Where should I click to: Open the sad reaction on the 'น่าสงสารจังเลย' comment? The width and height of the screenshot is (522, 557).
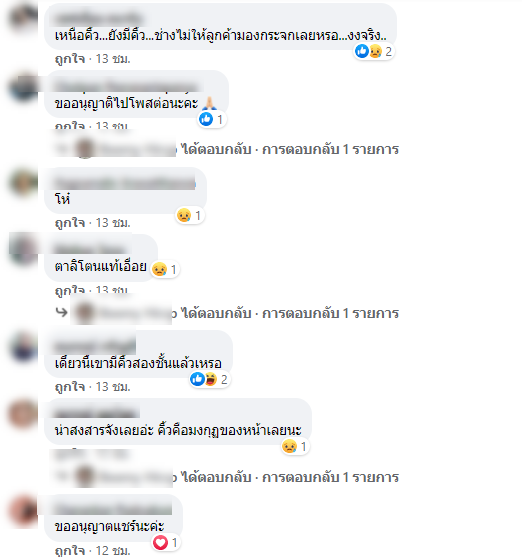295,446
